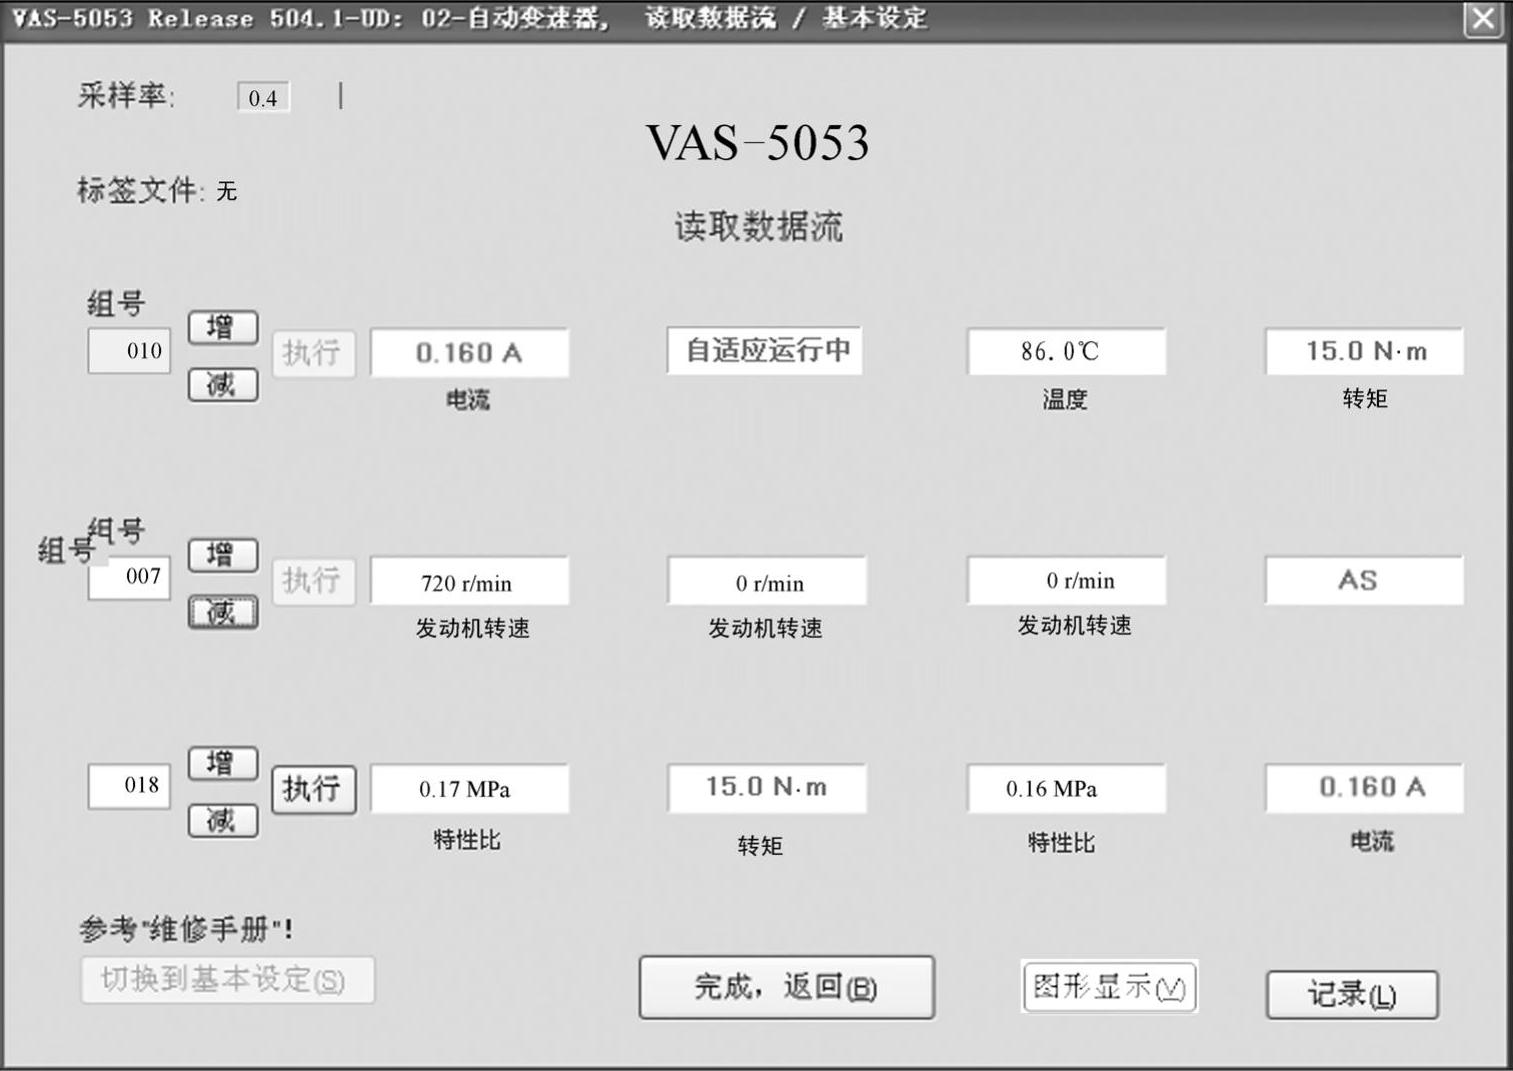Click the 0.160 A value in group 010

470,353
